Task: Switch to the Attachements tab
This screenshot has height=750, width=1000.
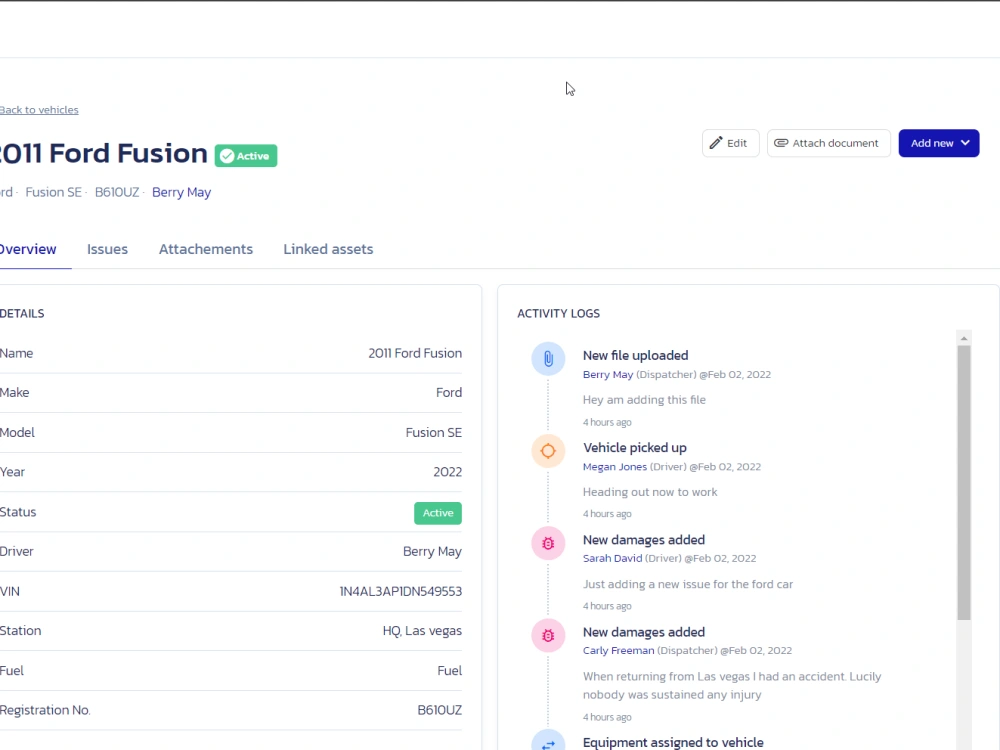Action: point(205,249)
